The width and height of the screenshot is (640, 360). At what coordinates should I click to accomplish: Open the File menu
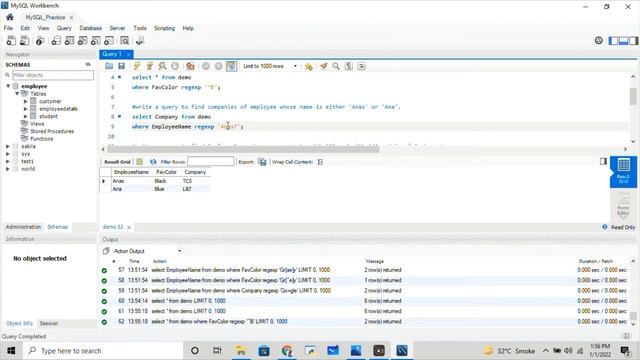coord(8,28)
